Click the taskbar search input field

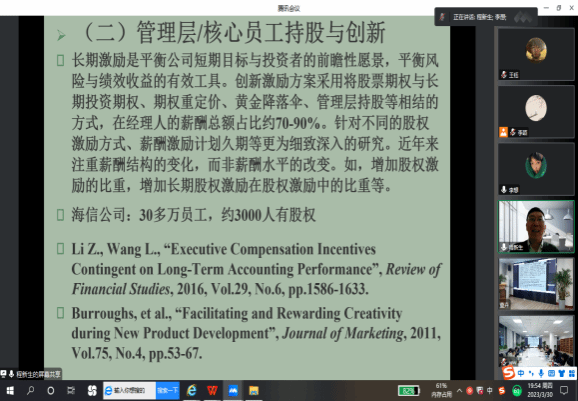coord(129,390)
